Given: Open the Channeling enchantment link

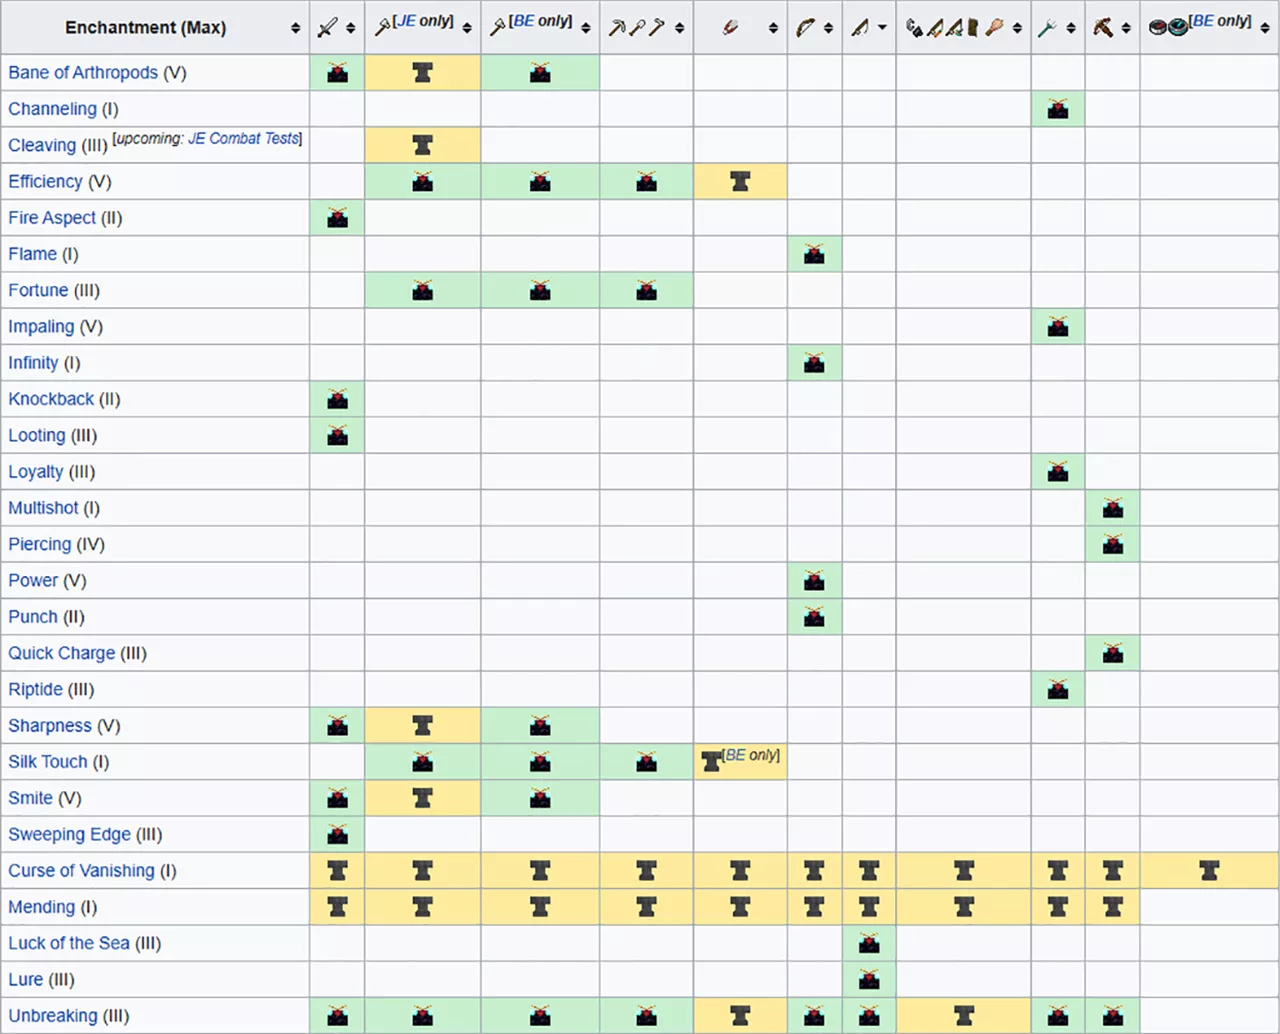Looking at the screenshot, I should coord(52,109).
